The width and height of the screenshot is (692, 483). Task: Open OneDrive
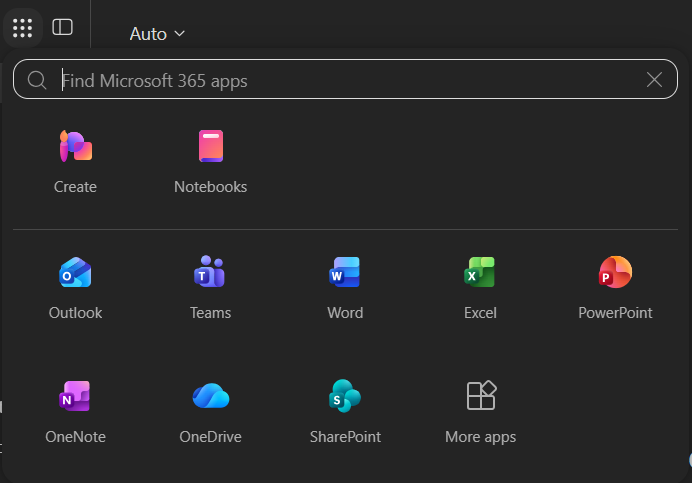[x=211, y=411]
